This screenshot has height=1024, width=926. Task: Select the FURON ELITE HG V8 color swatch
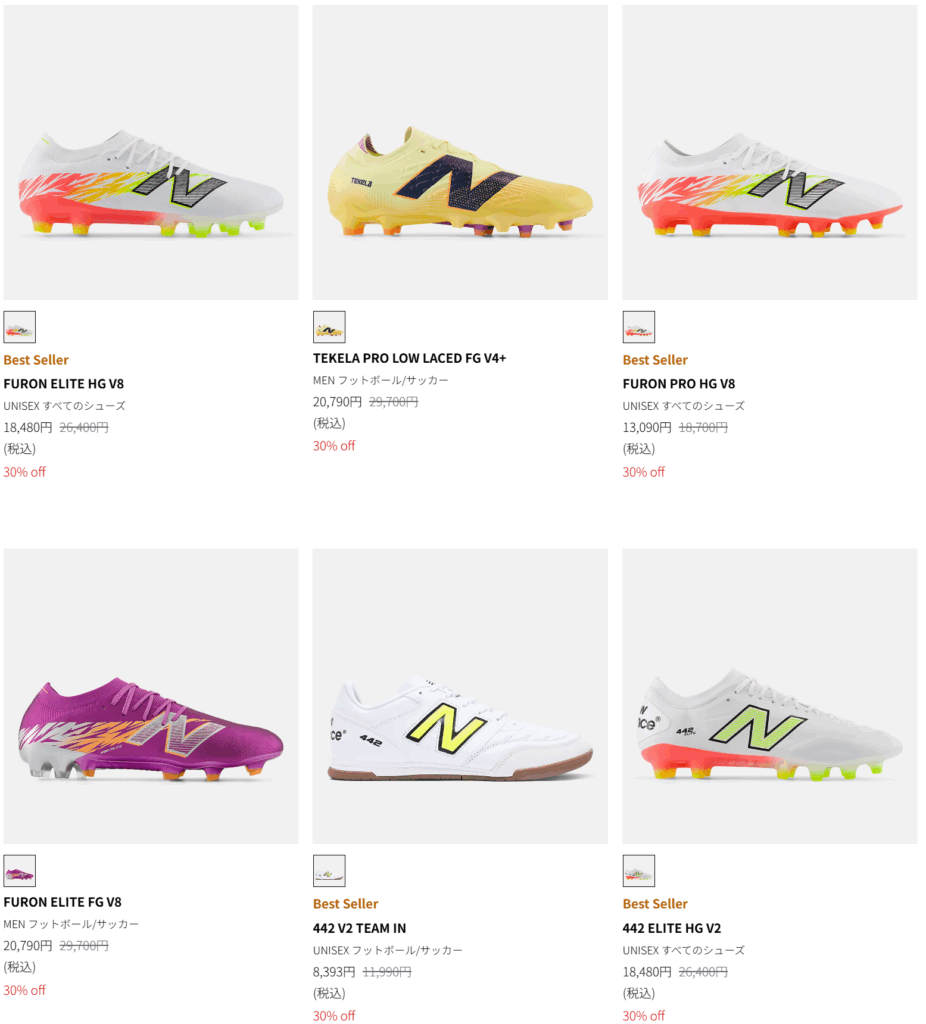(19, 327)
